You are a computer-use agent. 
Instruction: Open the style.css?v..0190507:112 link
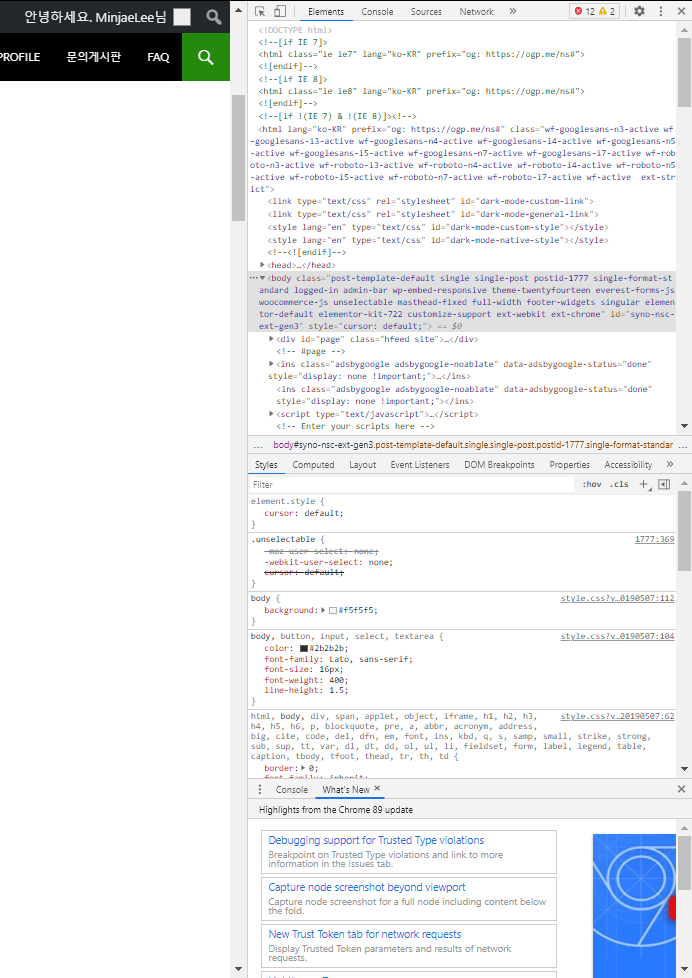(x=617, y=598)
